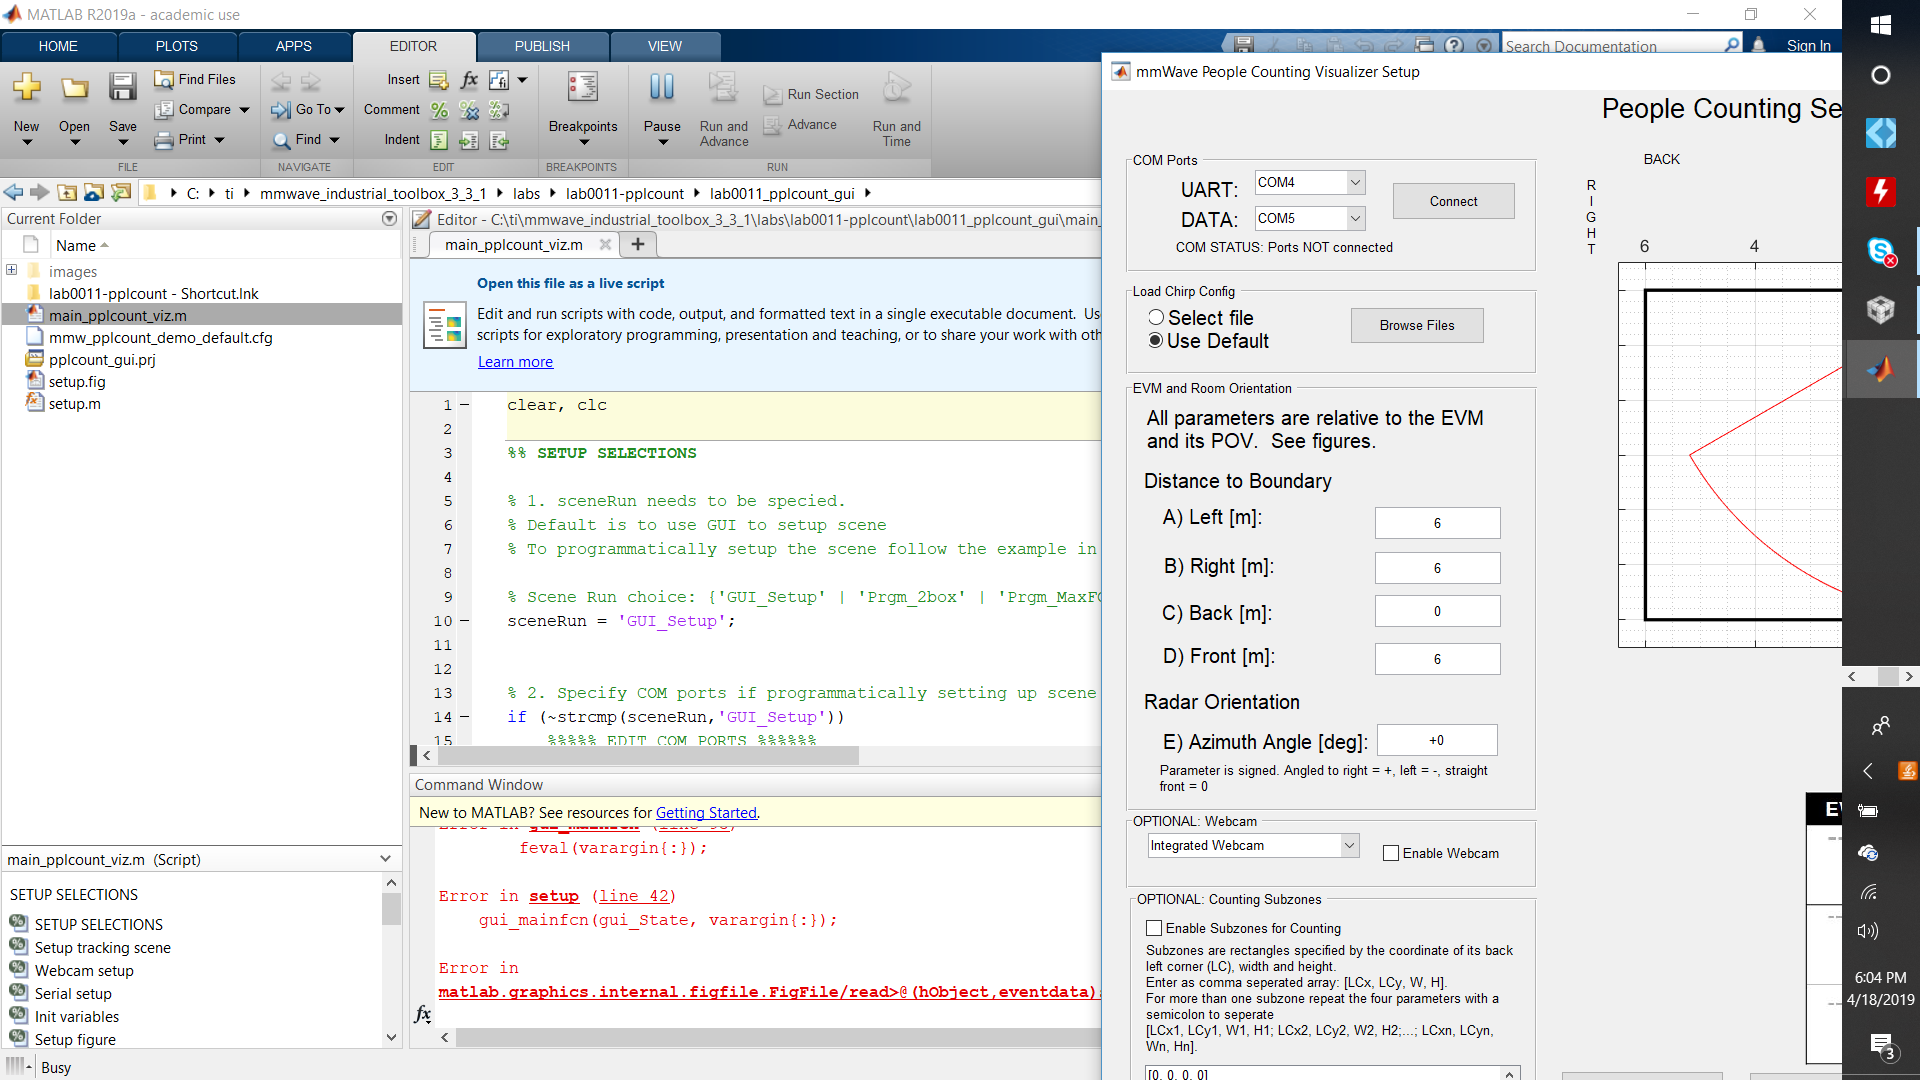Image resolution: width=1920 pixels, height=1080 pixels.
Task: Click the Save disk icon
Action: point(122,88)
